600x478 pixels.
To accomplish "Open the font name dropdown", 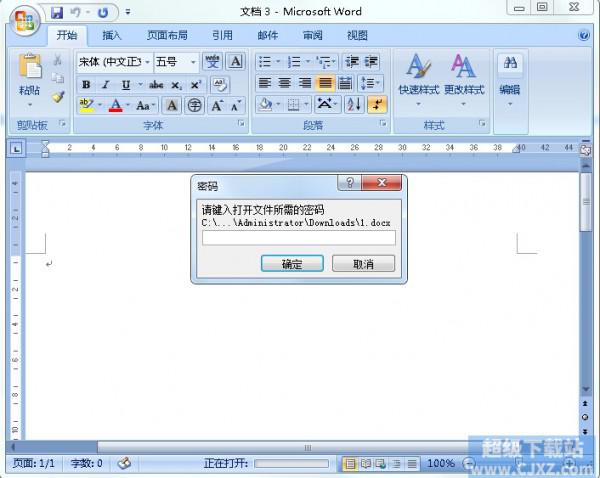I will [147, 62].
